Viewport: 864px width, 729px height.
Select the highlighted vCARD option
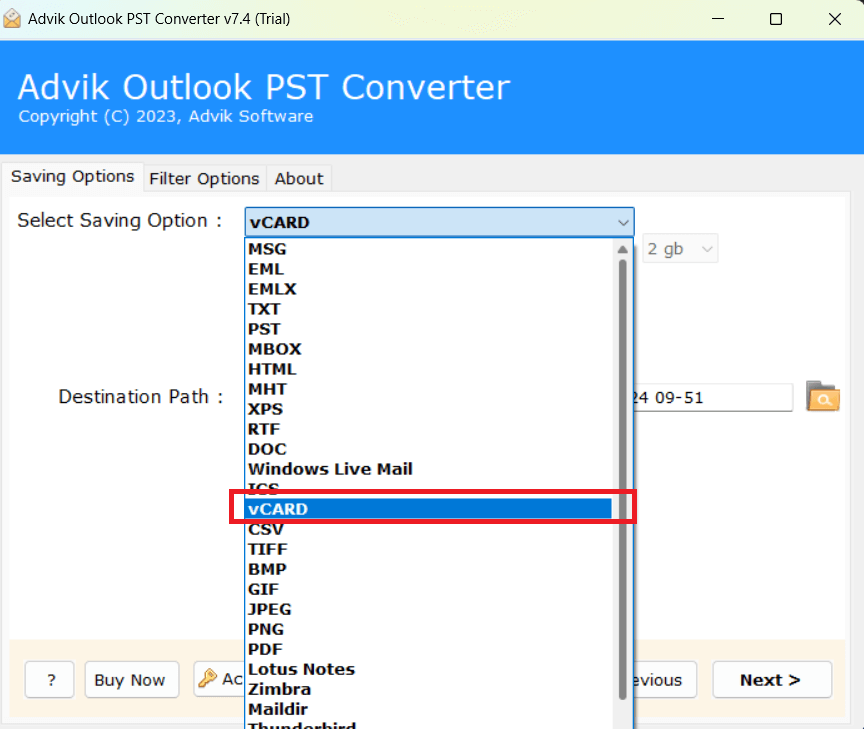[x=429, y=509]
